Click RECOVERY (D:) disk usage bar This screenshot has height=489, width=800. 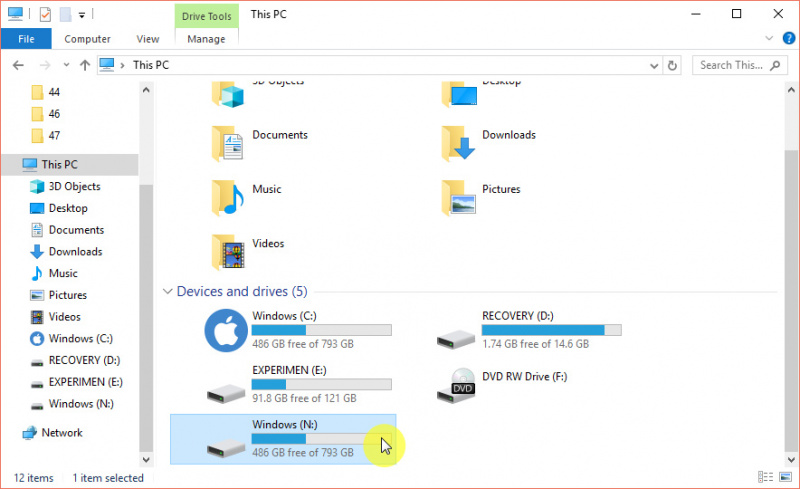[552, 330]
